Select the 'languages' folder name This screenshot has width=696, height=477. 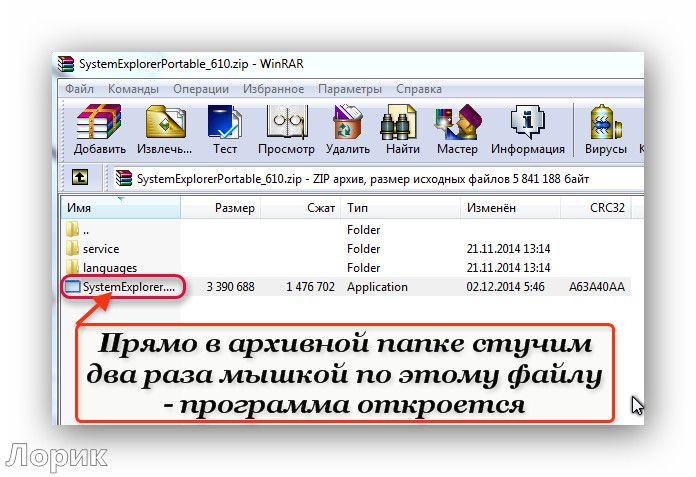point(110,268)
